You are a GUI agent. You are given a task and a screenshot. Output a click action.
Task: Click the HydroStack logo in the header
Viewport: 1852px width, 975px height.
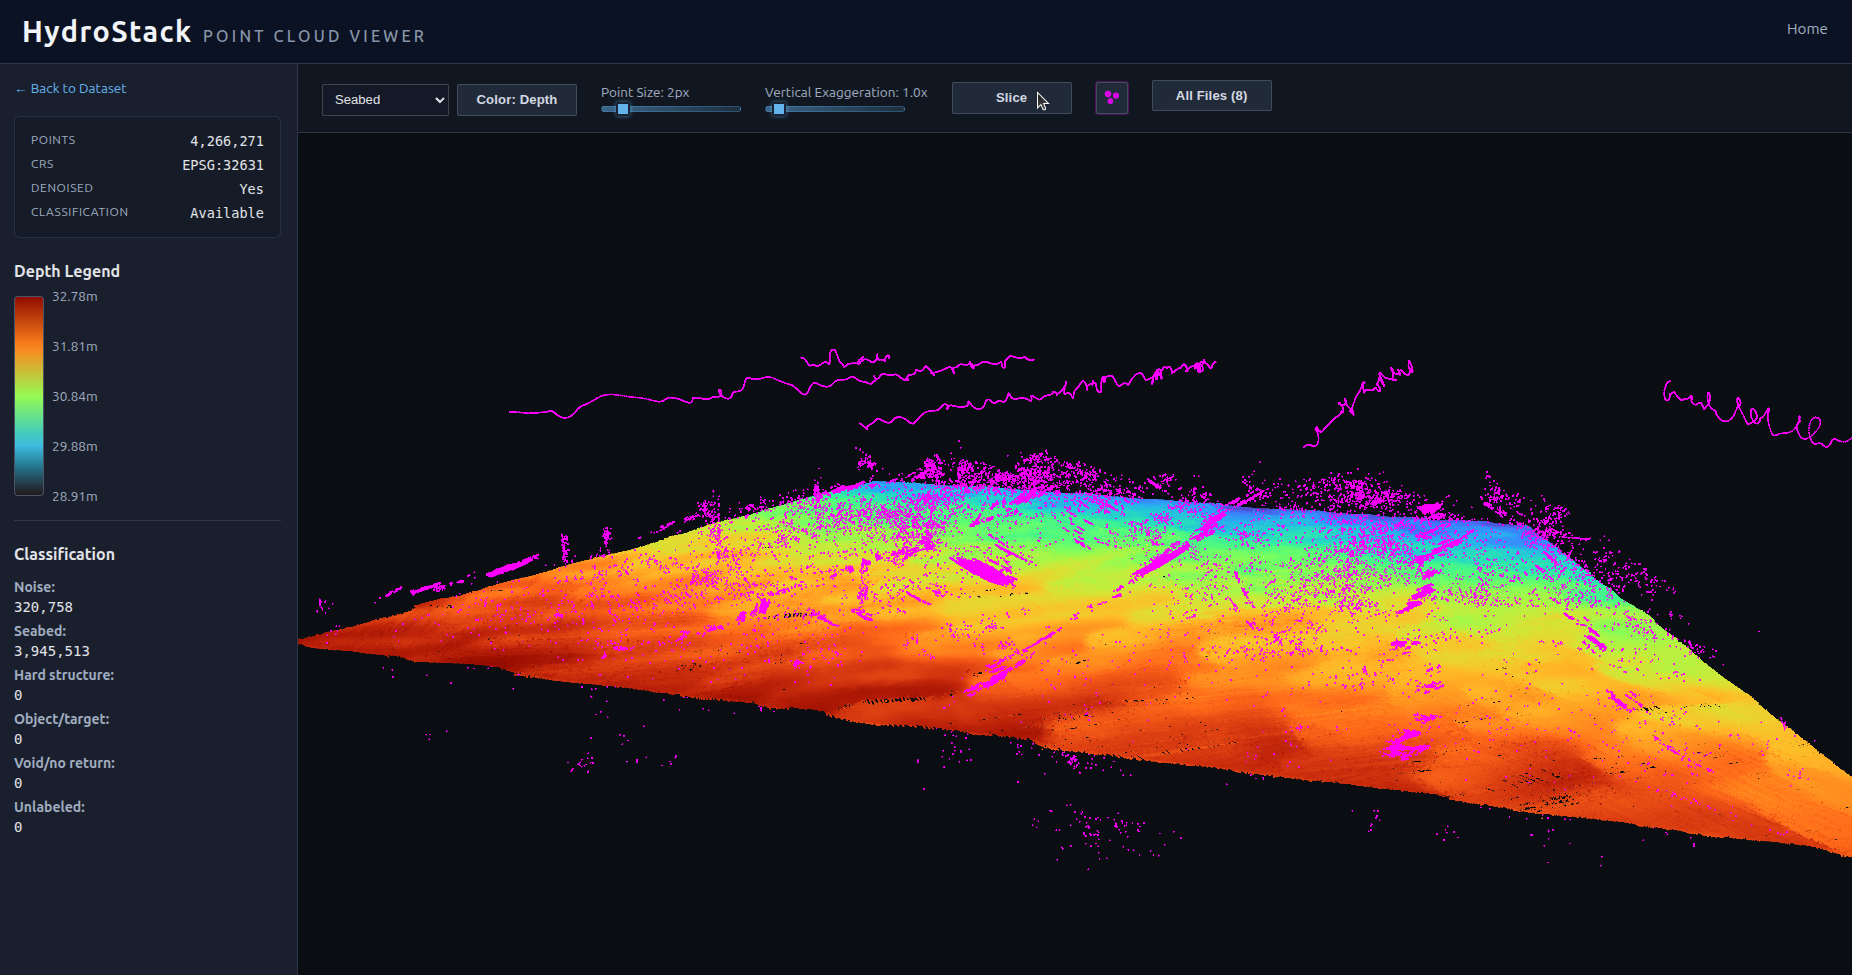tap(107, 31)
